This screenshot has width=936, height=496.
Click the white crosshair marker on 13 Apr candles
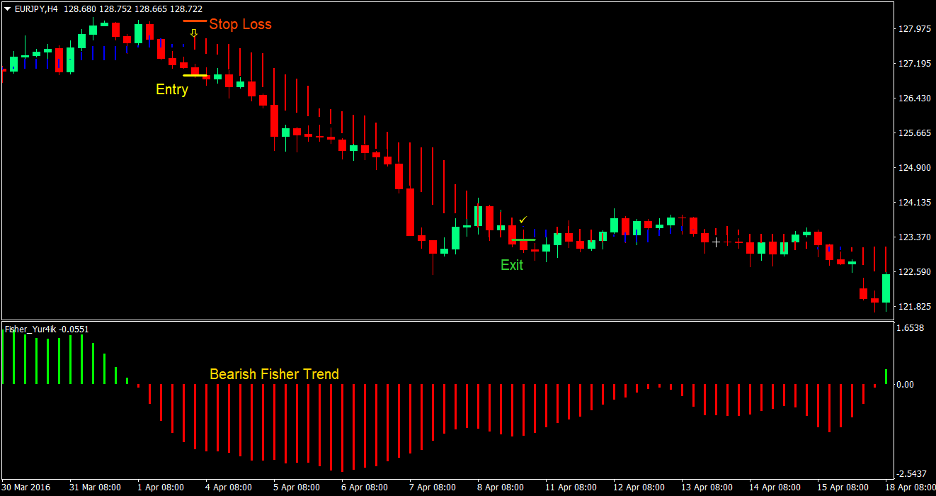(x=716, y=242)
